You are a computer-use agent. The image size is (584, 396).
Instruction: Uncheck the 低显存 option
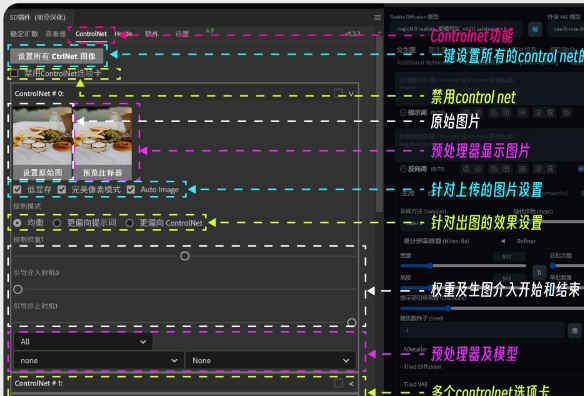point(17,190)
